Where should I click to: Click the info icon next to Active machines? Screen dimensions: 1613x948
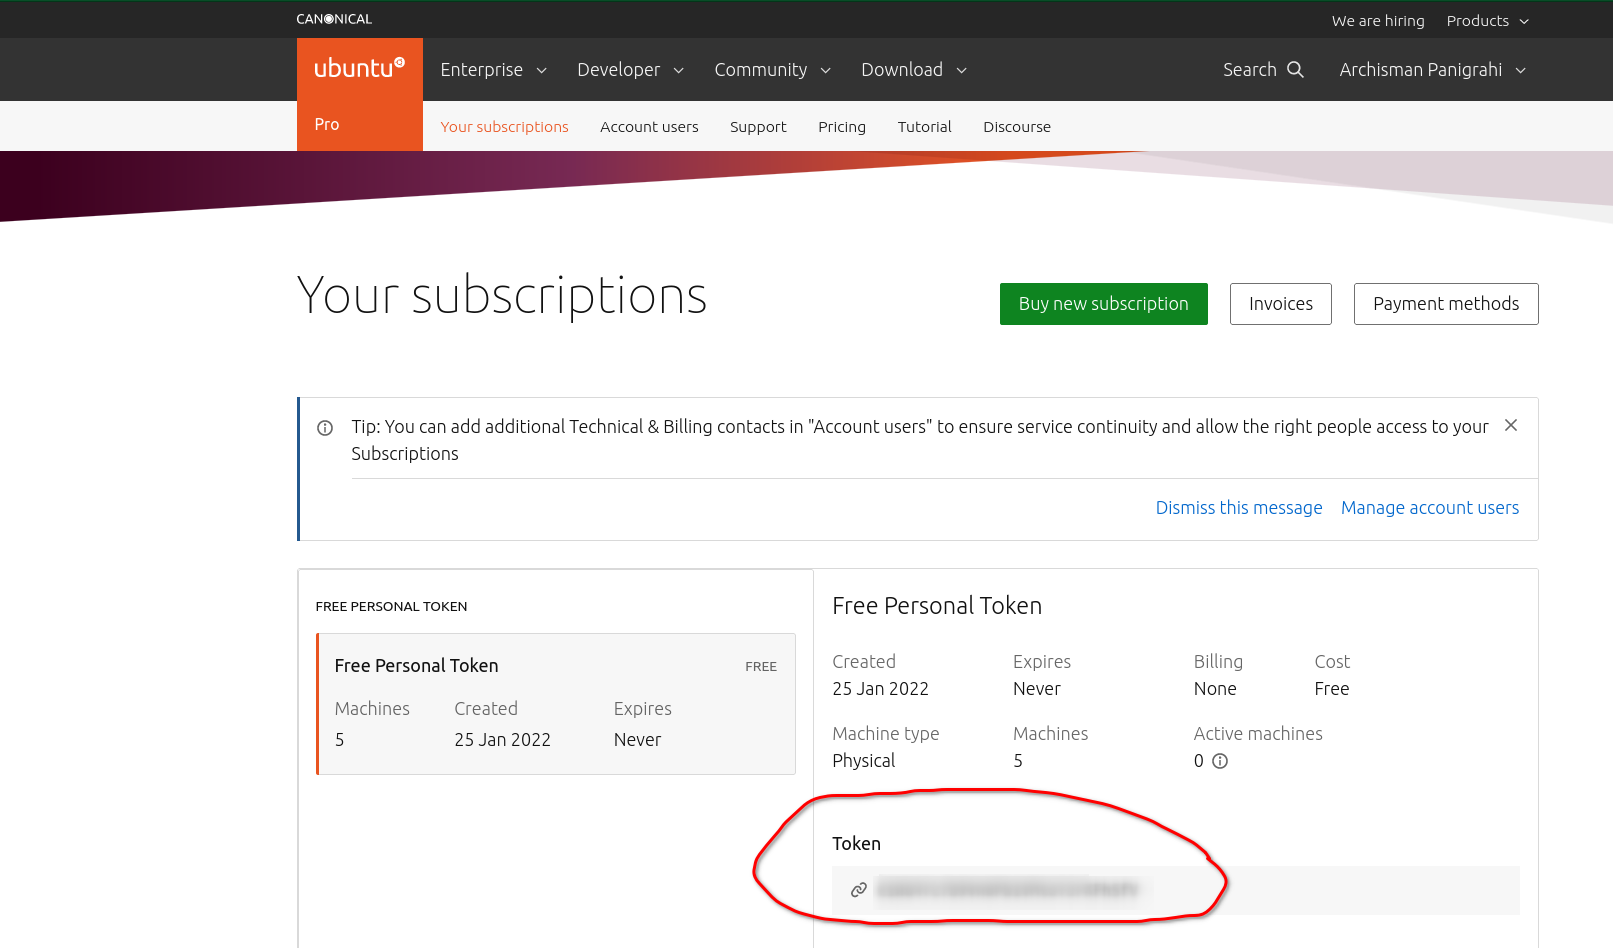pos(1220,761)
